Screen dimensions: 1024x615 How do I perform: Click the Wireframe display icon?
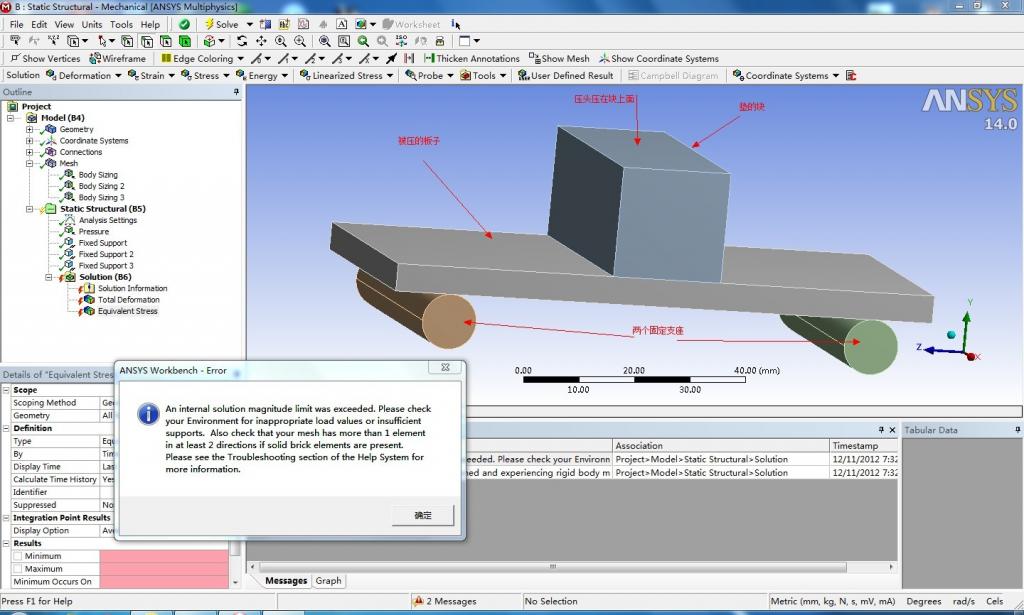tap(118, 58)
